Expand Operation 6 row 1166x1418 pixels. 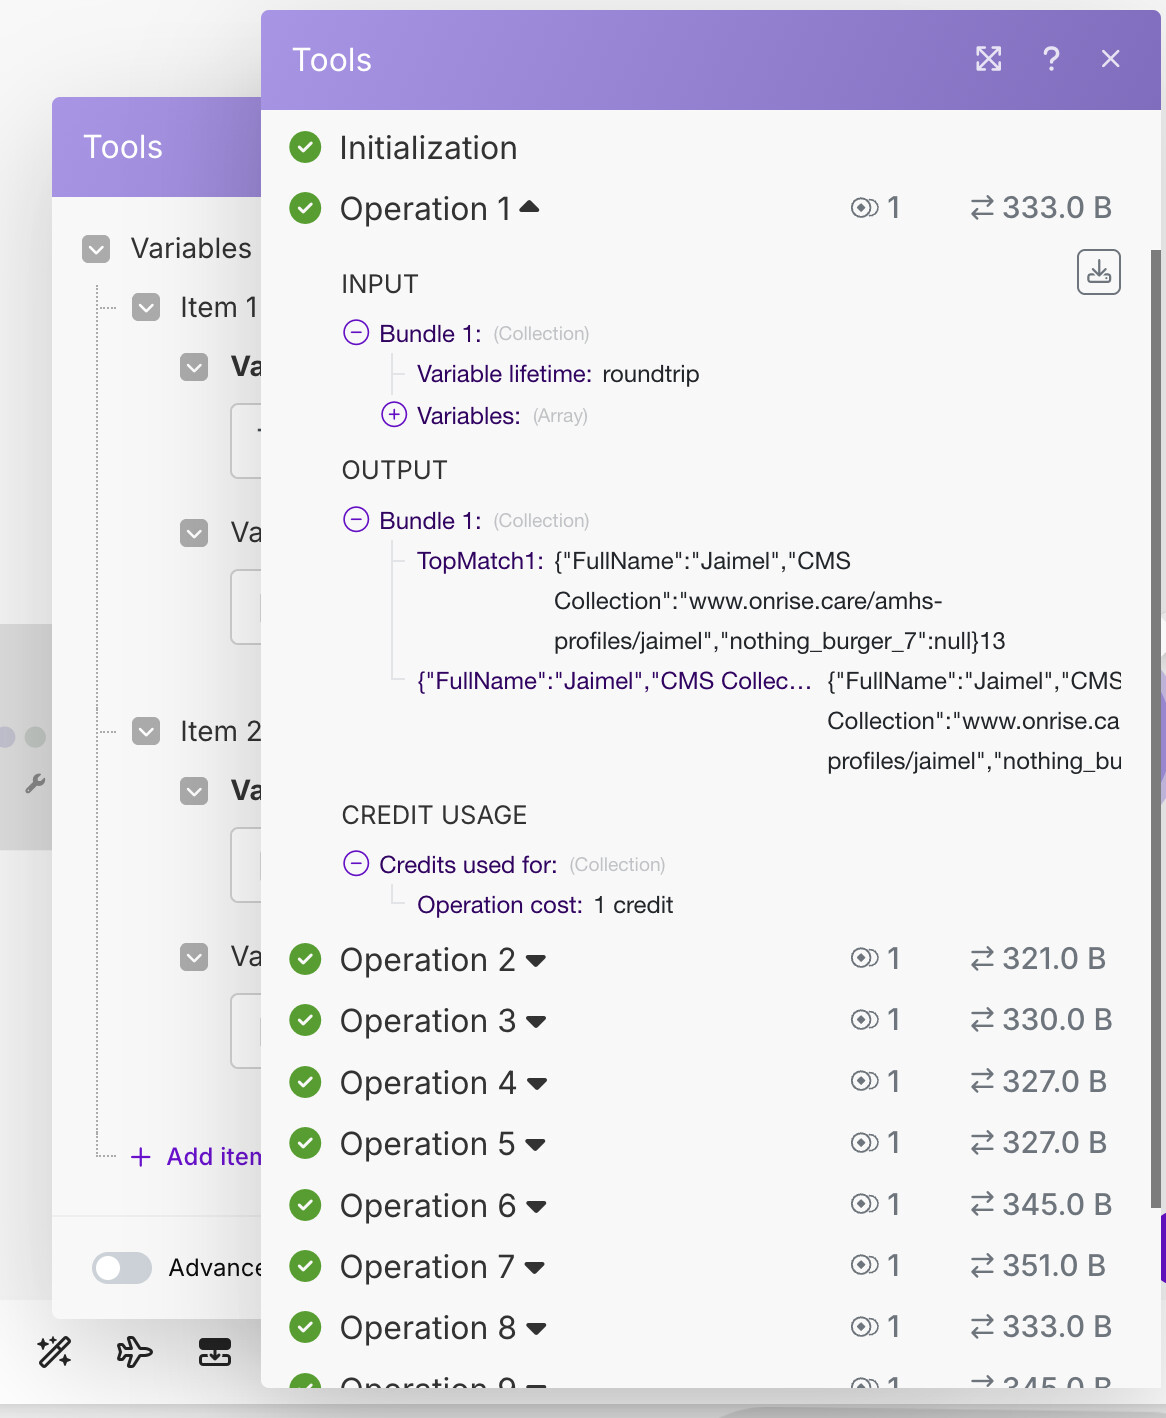click(536, 1206)
